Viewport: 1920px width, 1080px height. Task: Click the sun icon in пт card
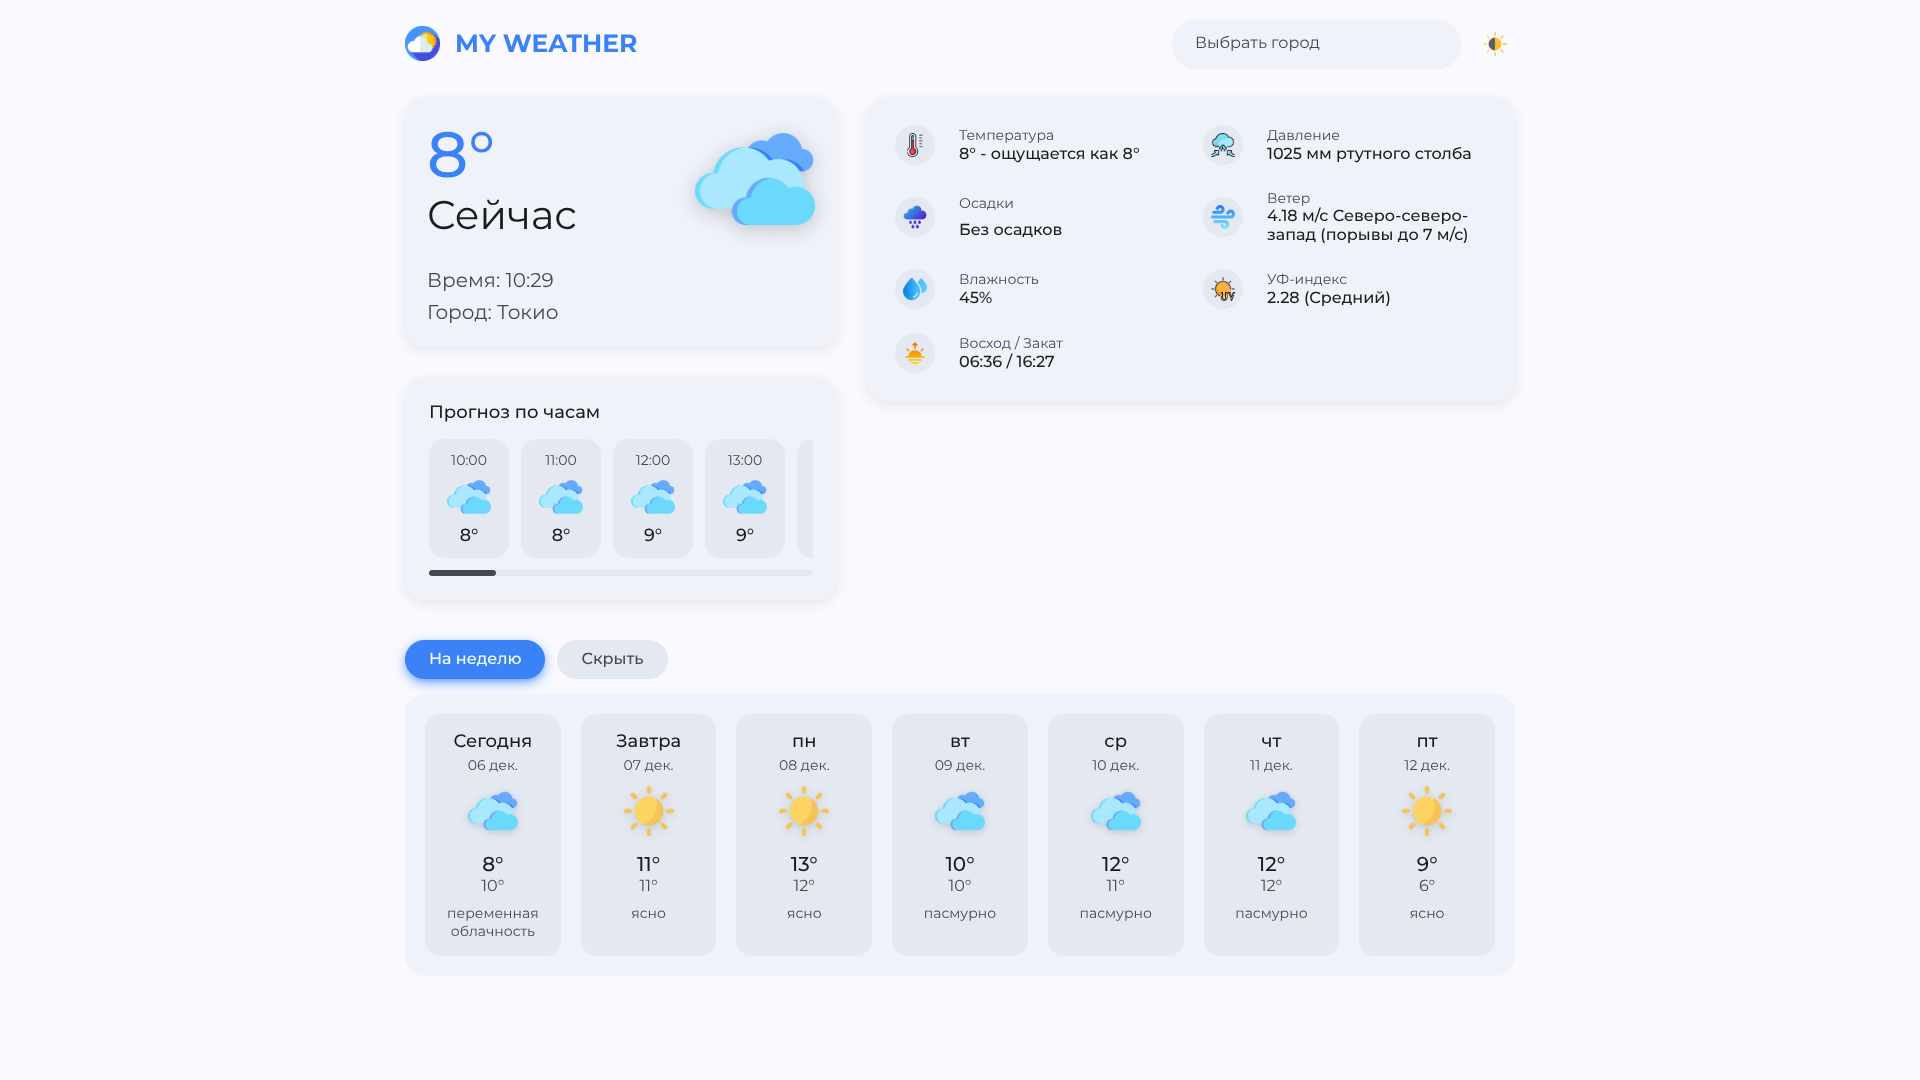[x=1427, y=811]
